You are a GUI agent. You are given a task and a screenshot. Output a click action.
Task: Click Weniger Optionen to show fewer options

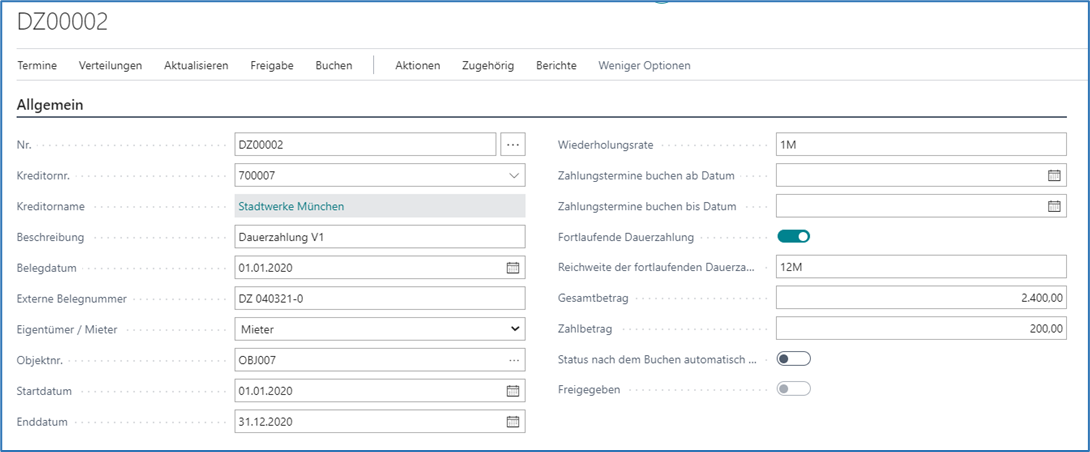[x=644, y=66]
